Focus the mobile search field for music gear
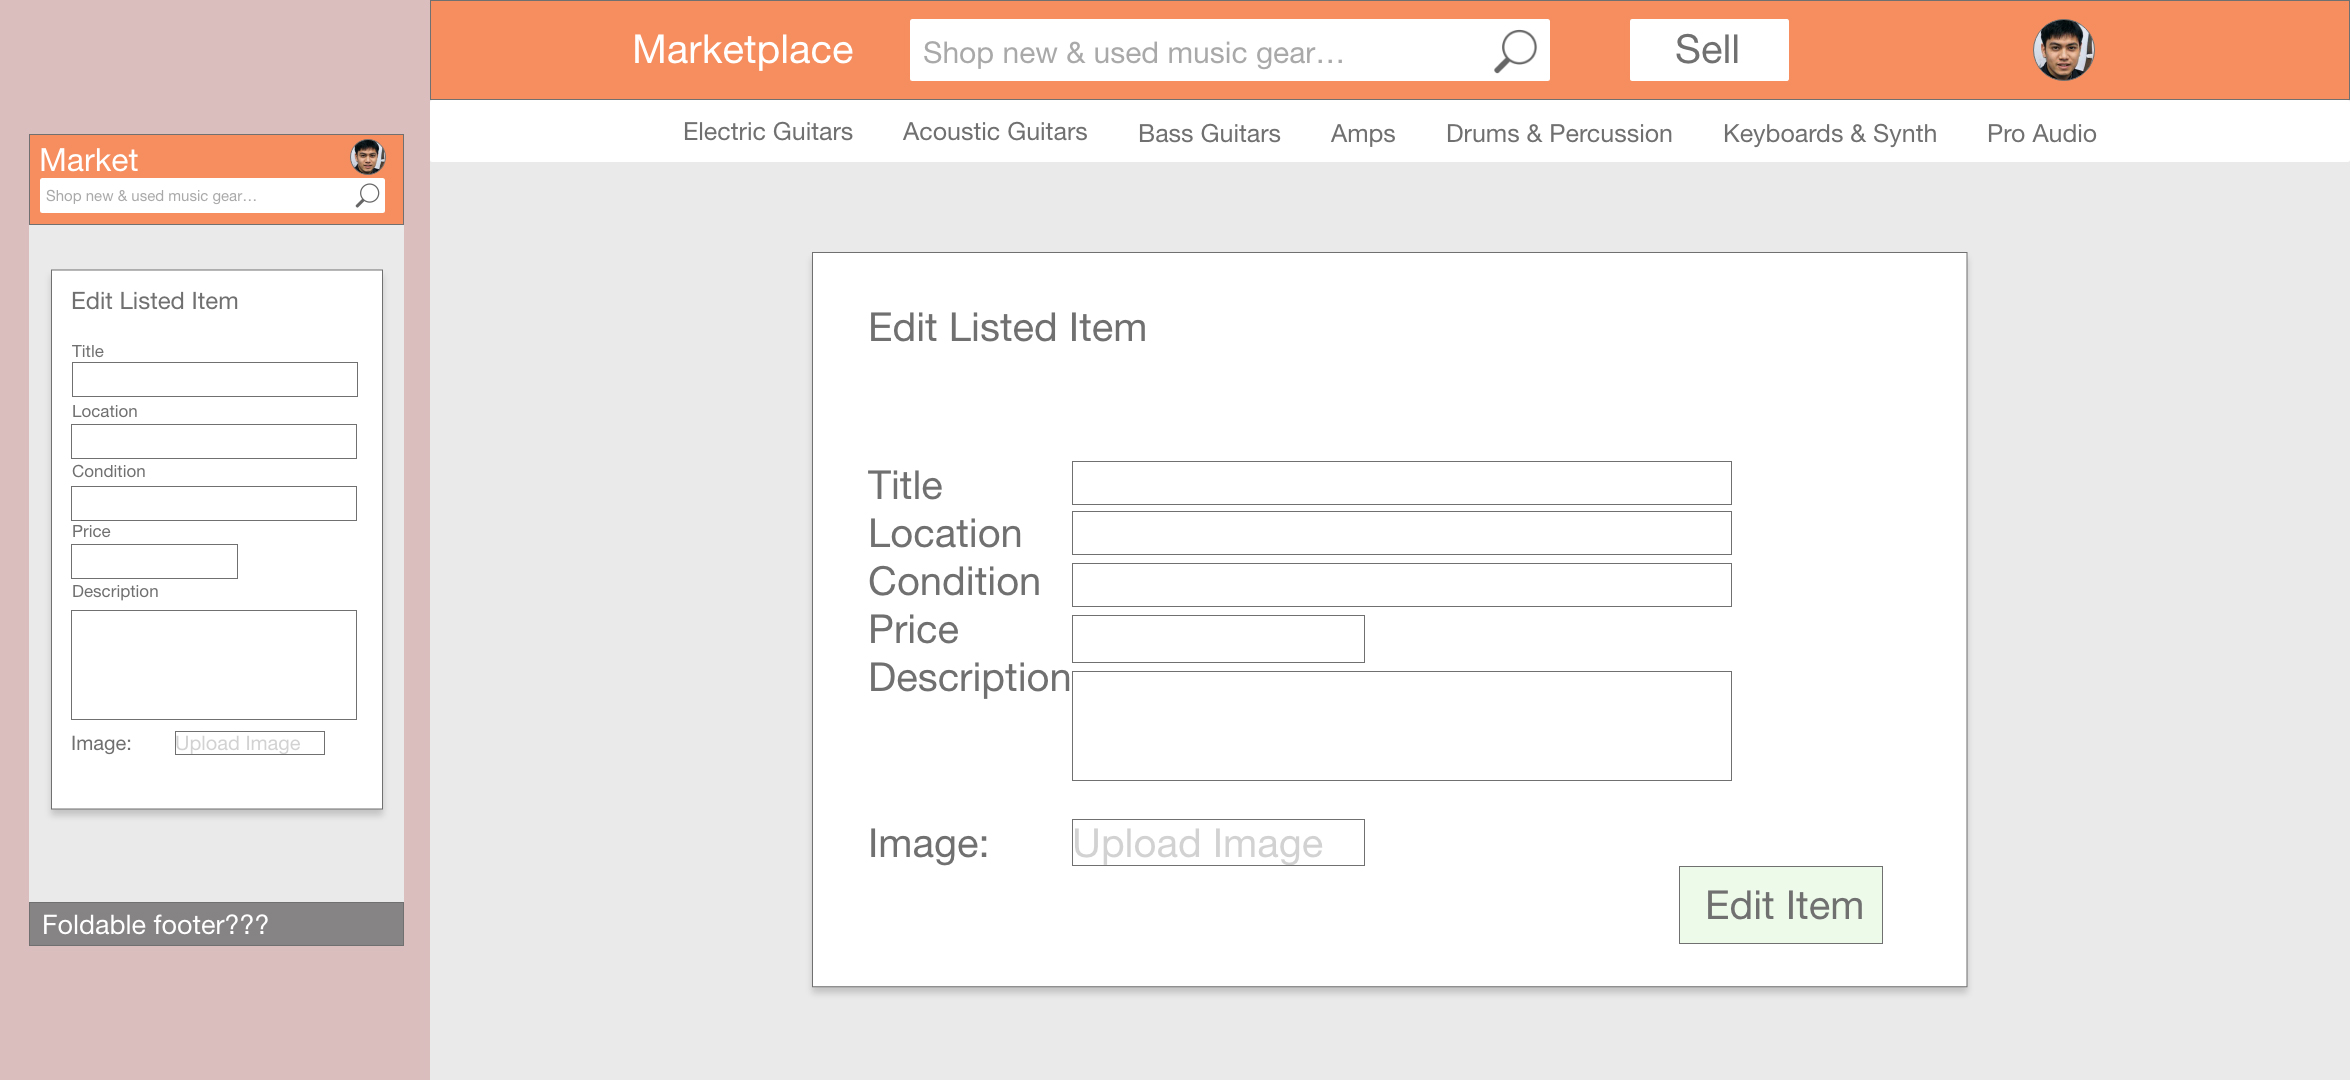 [212, 196]
